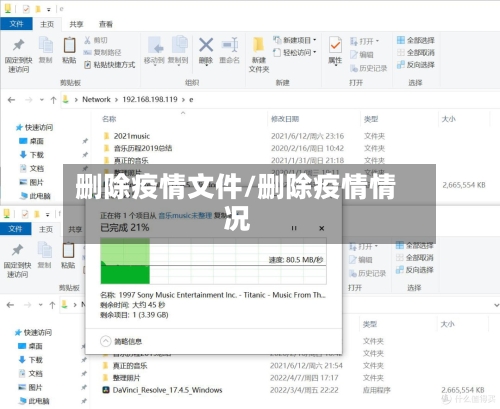This screenshot has height=409, width=500.
Task: Click Rename (重命名) in top window ribbon
Action: click(230, 50)
